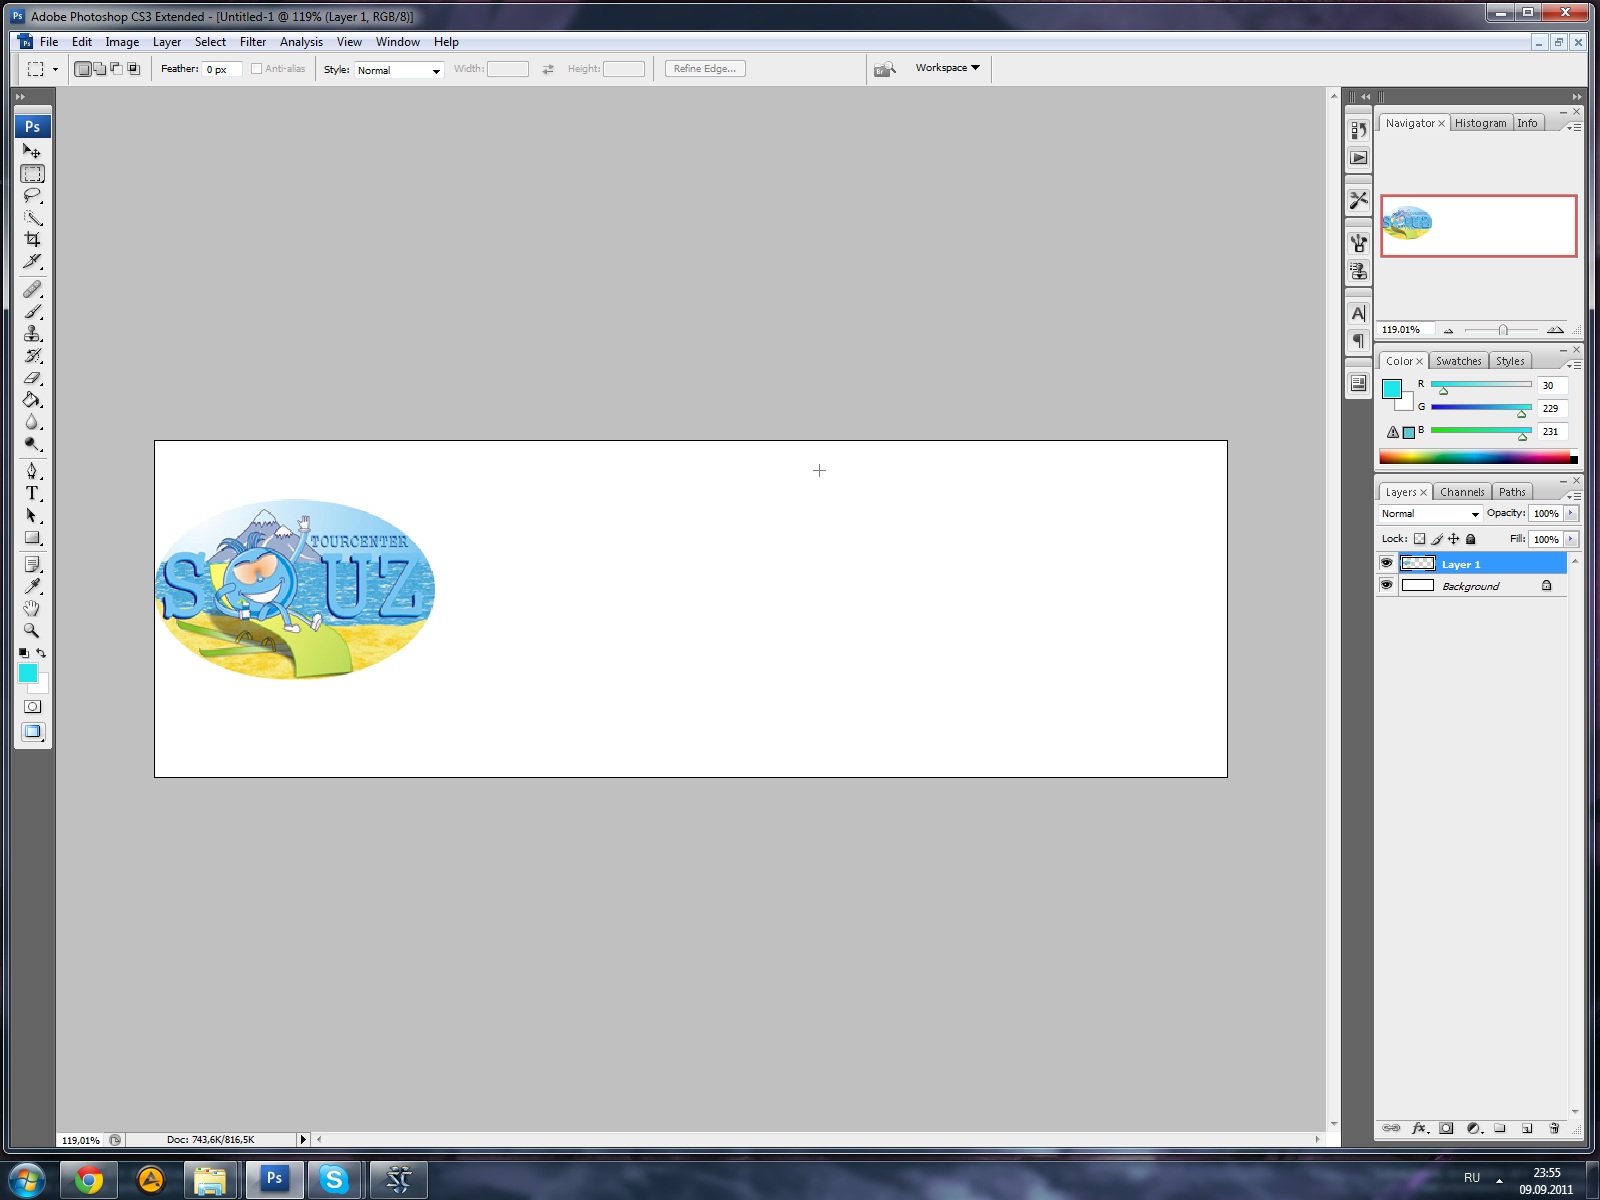The width and height of the screenshot is (1600, 1200).
Task: Toggle Quick Mask mode
Action: click(x=32, y=706)
